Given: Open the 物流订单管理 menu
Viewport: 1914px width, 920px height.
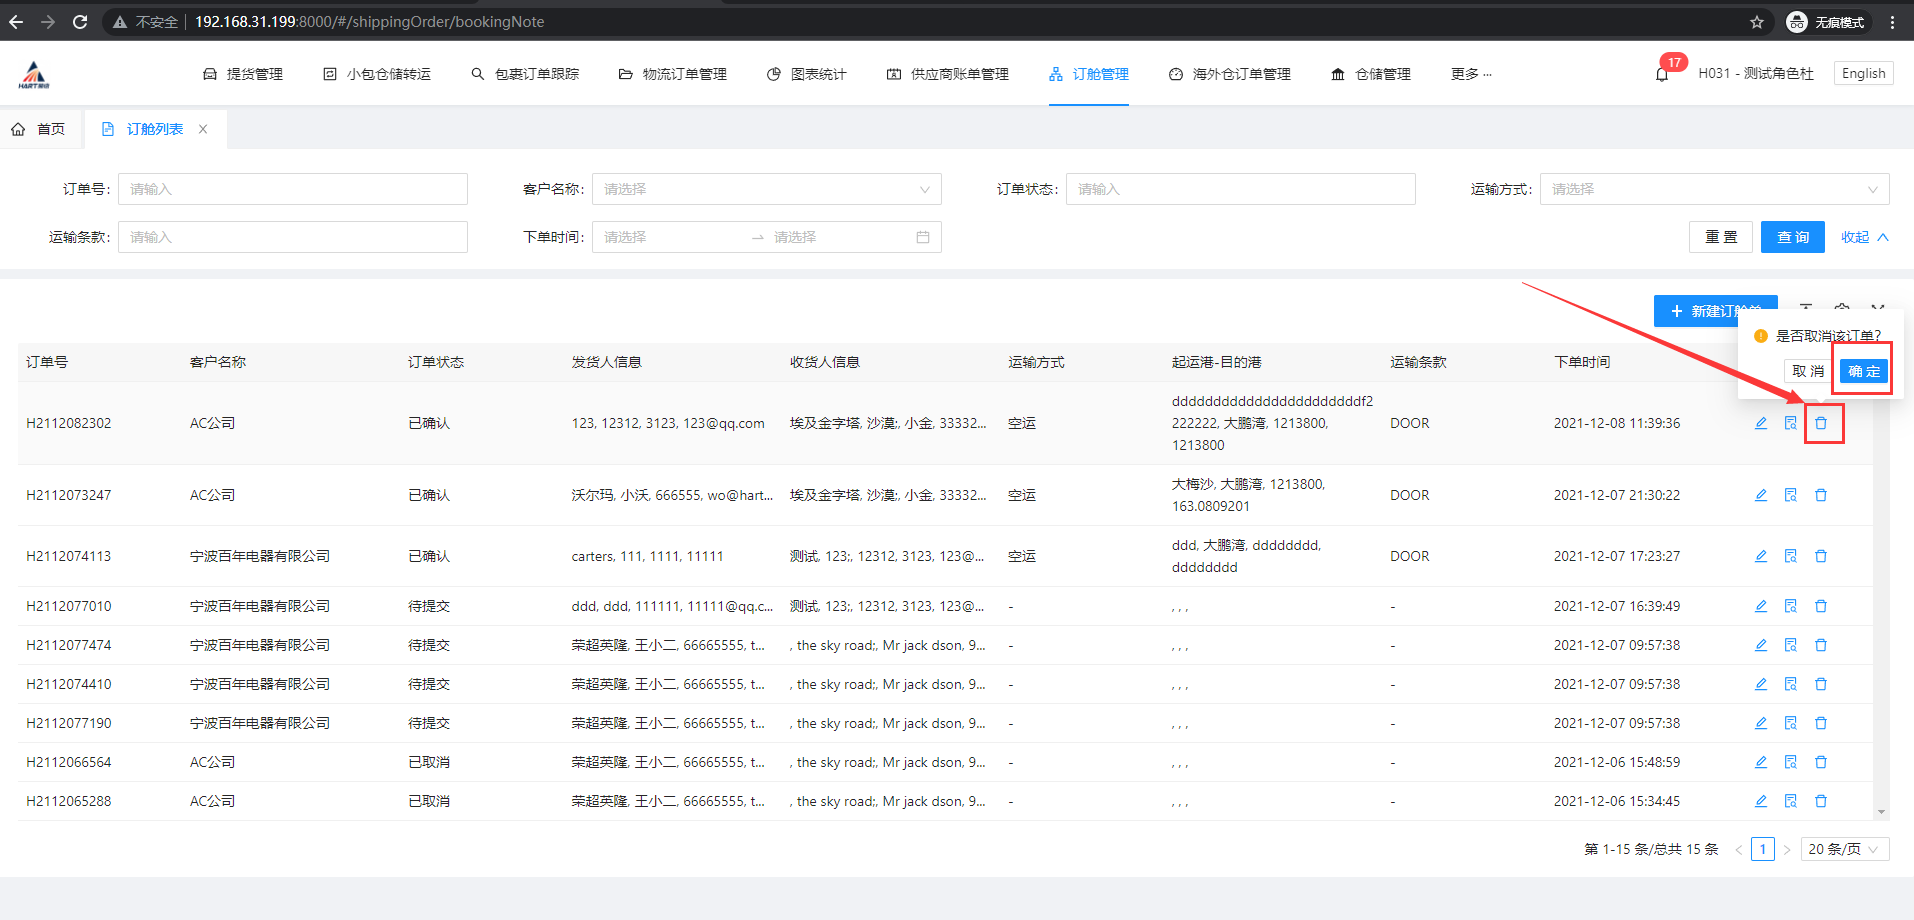Looking at the screenshot, I should click(x=673, y=74).
